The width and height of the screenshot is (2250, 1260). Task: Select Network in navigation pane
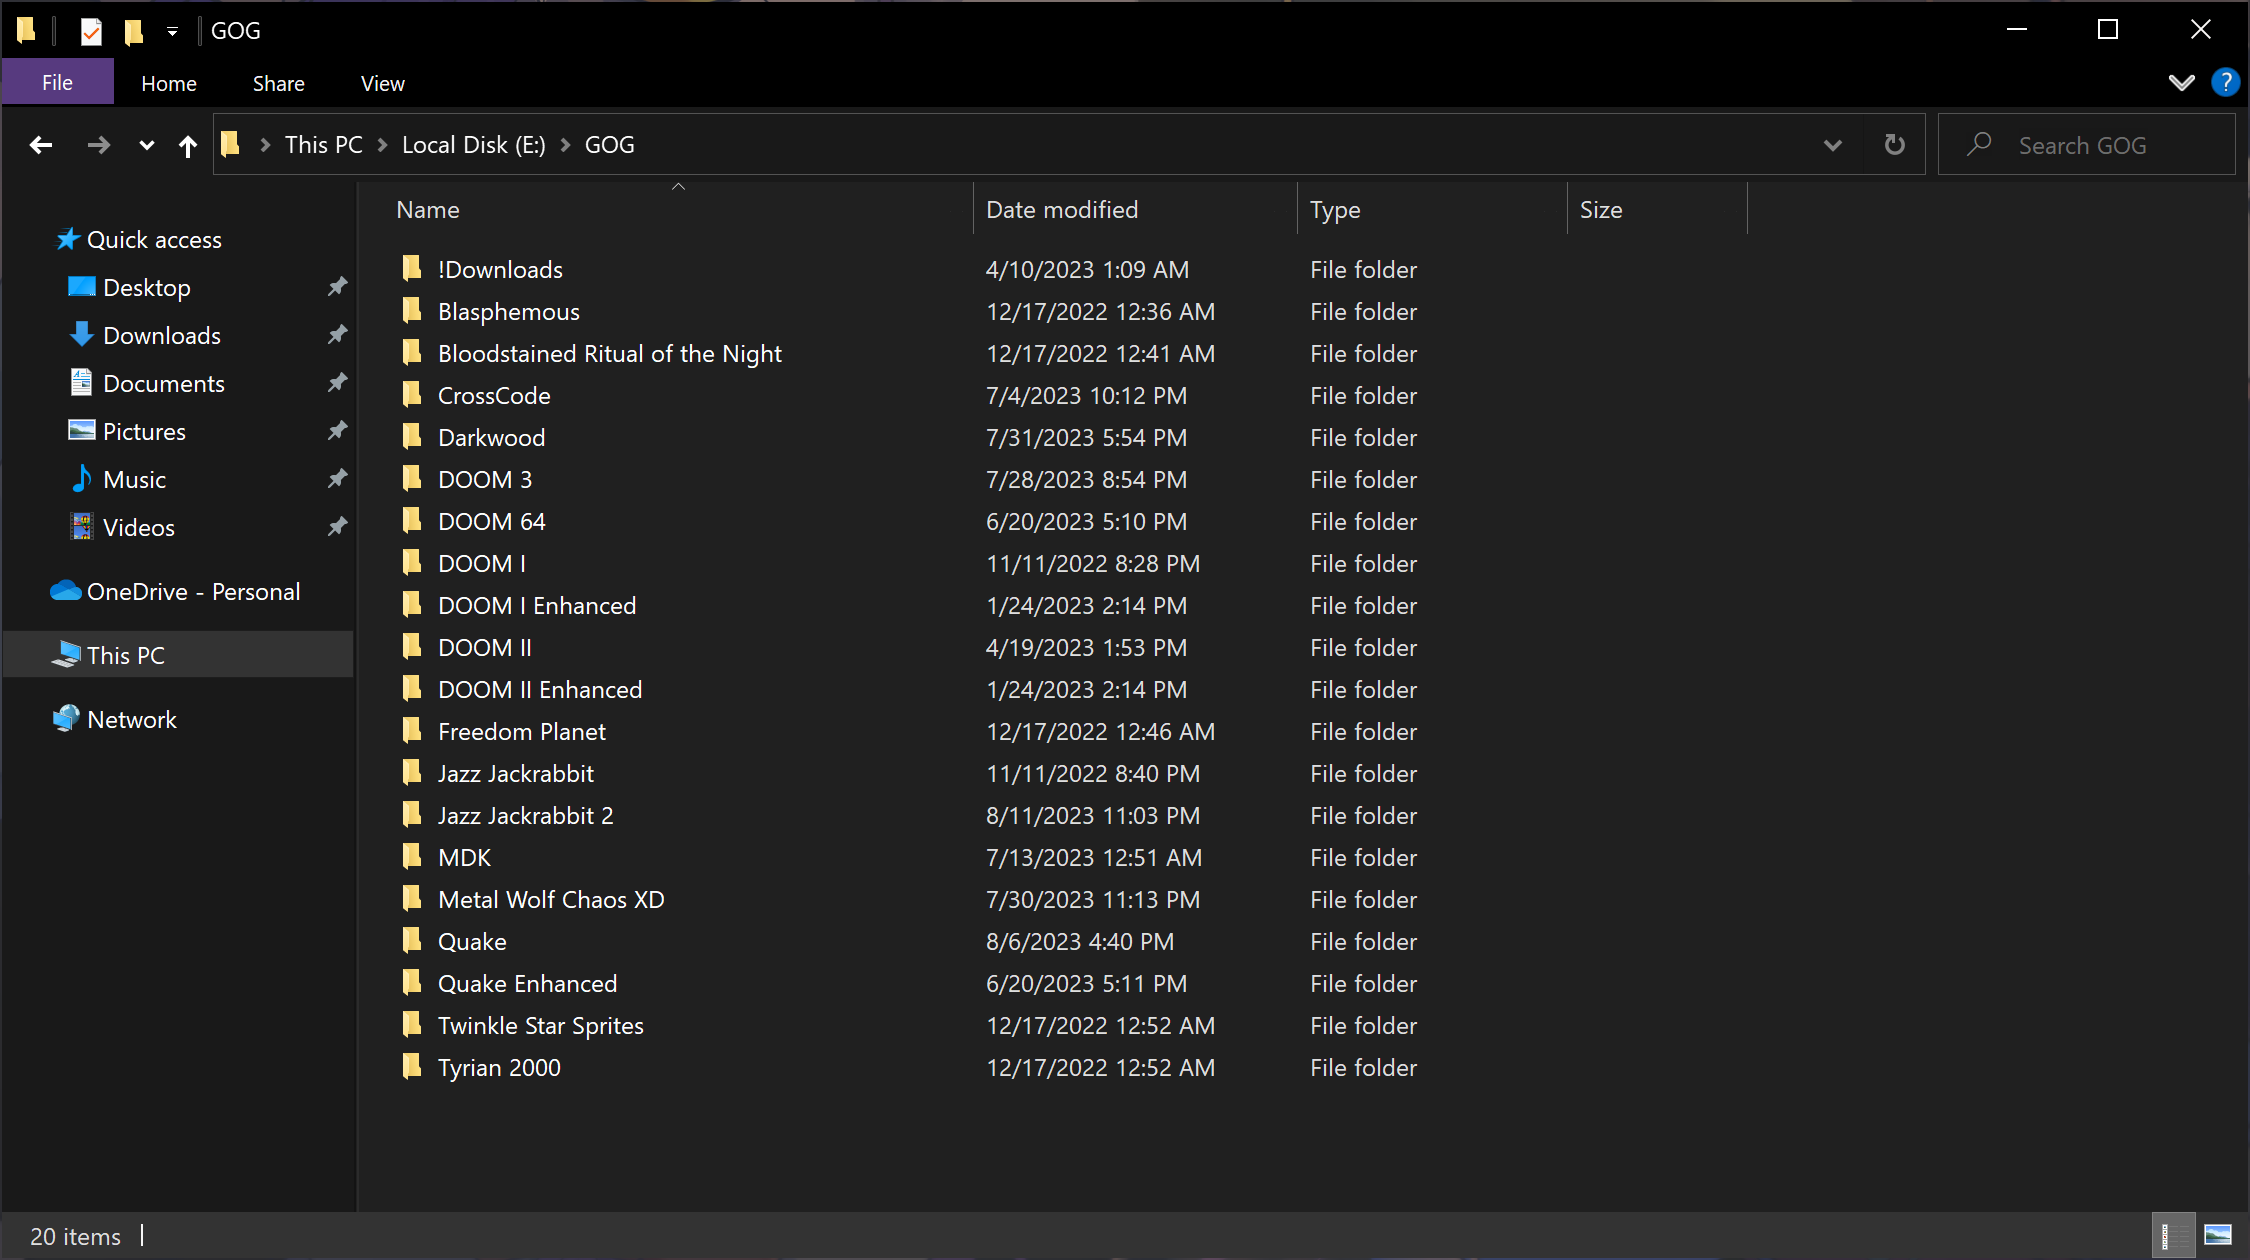click(x=131, y=720)
